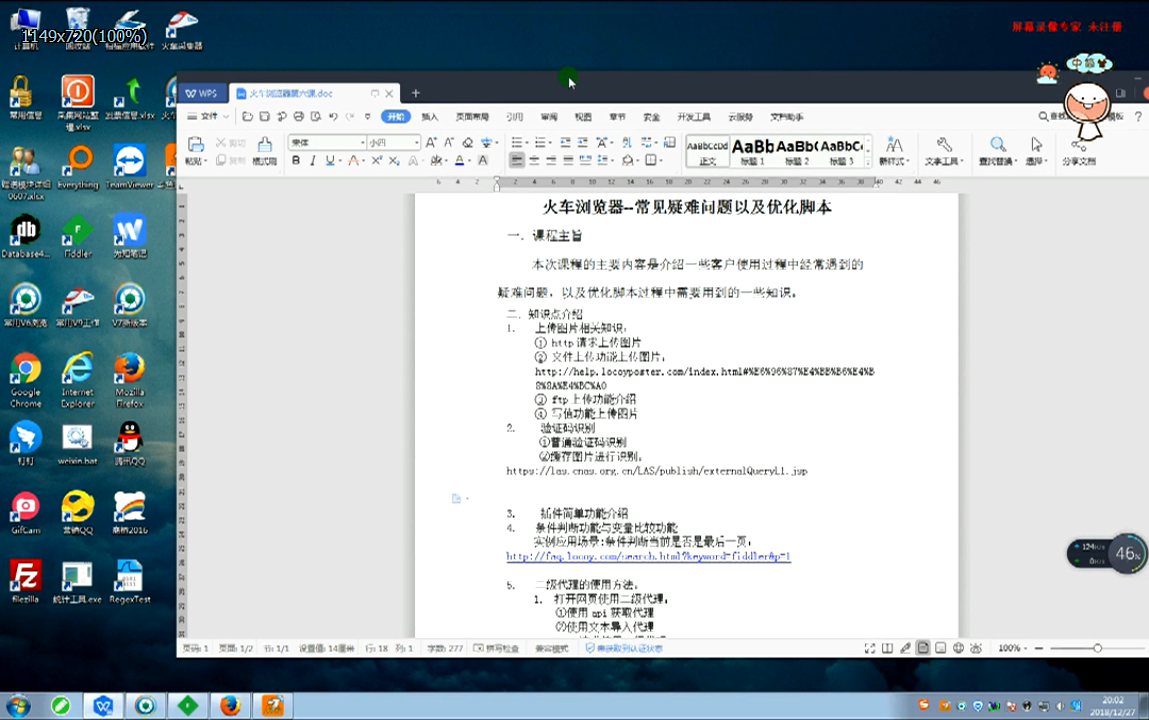Click the 分享文档 share document button
Image resolution: width=1149 pixels, height=720 pixels.
point(1079,152)
